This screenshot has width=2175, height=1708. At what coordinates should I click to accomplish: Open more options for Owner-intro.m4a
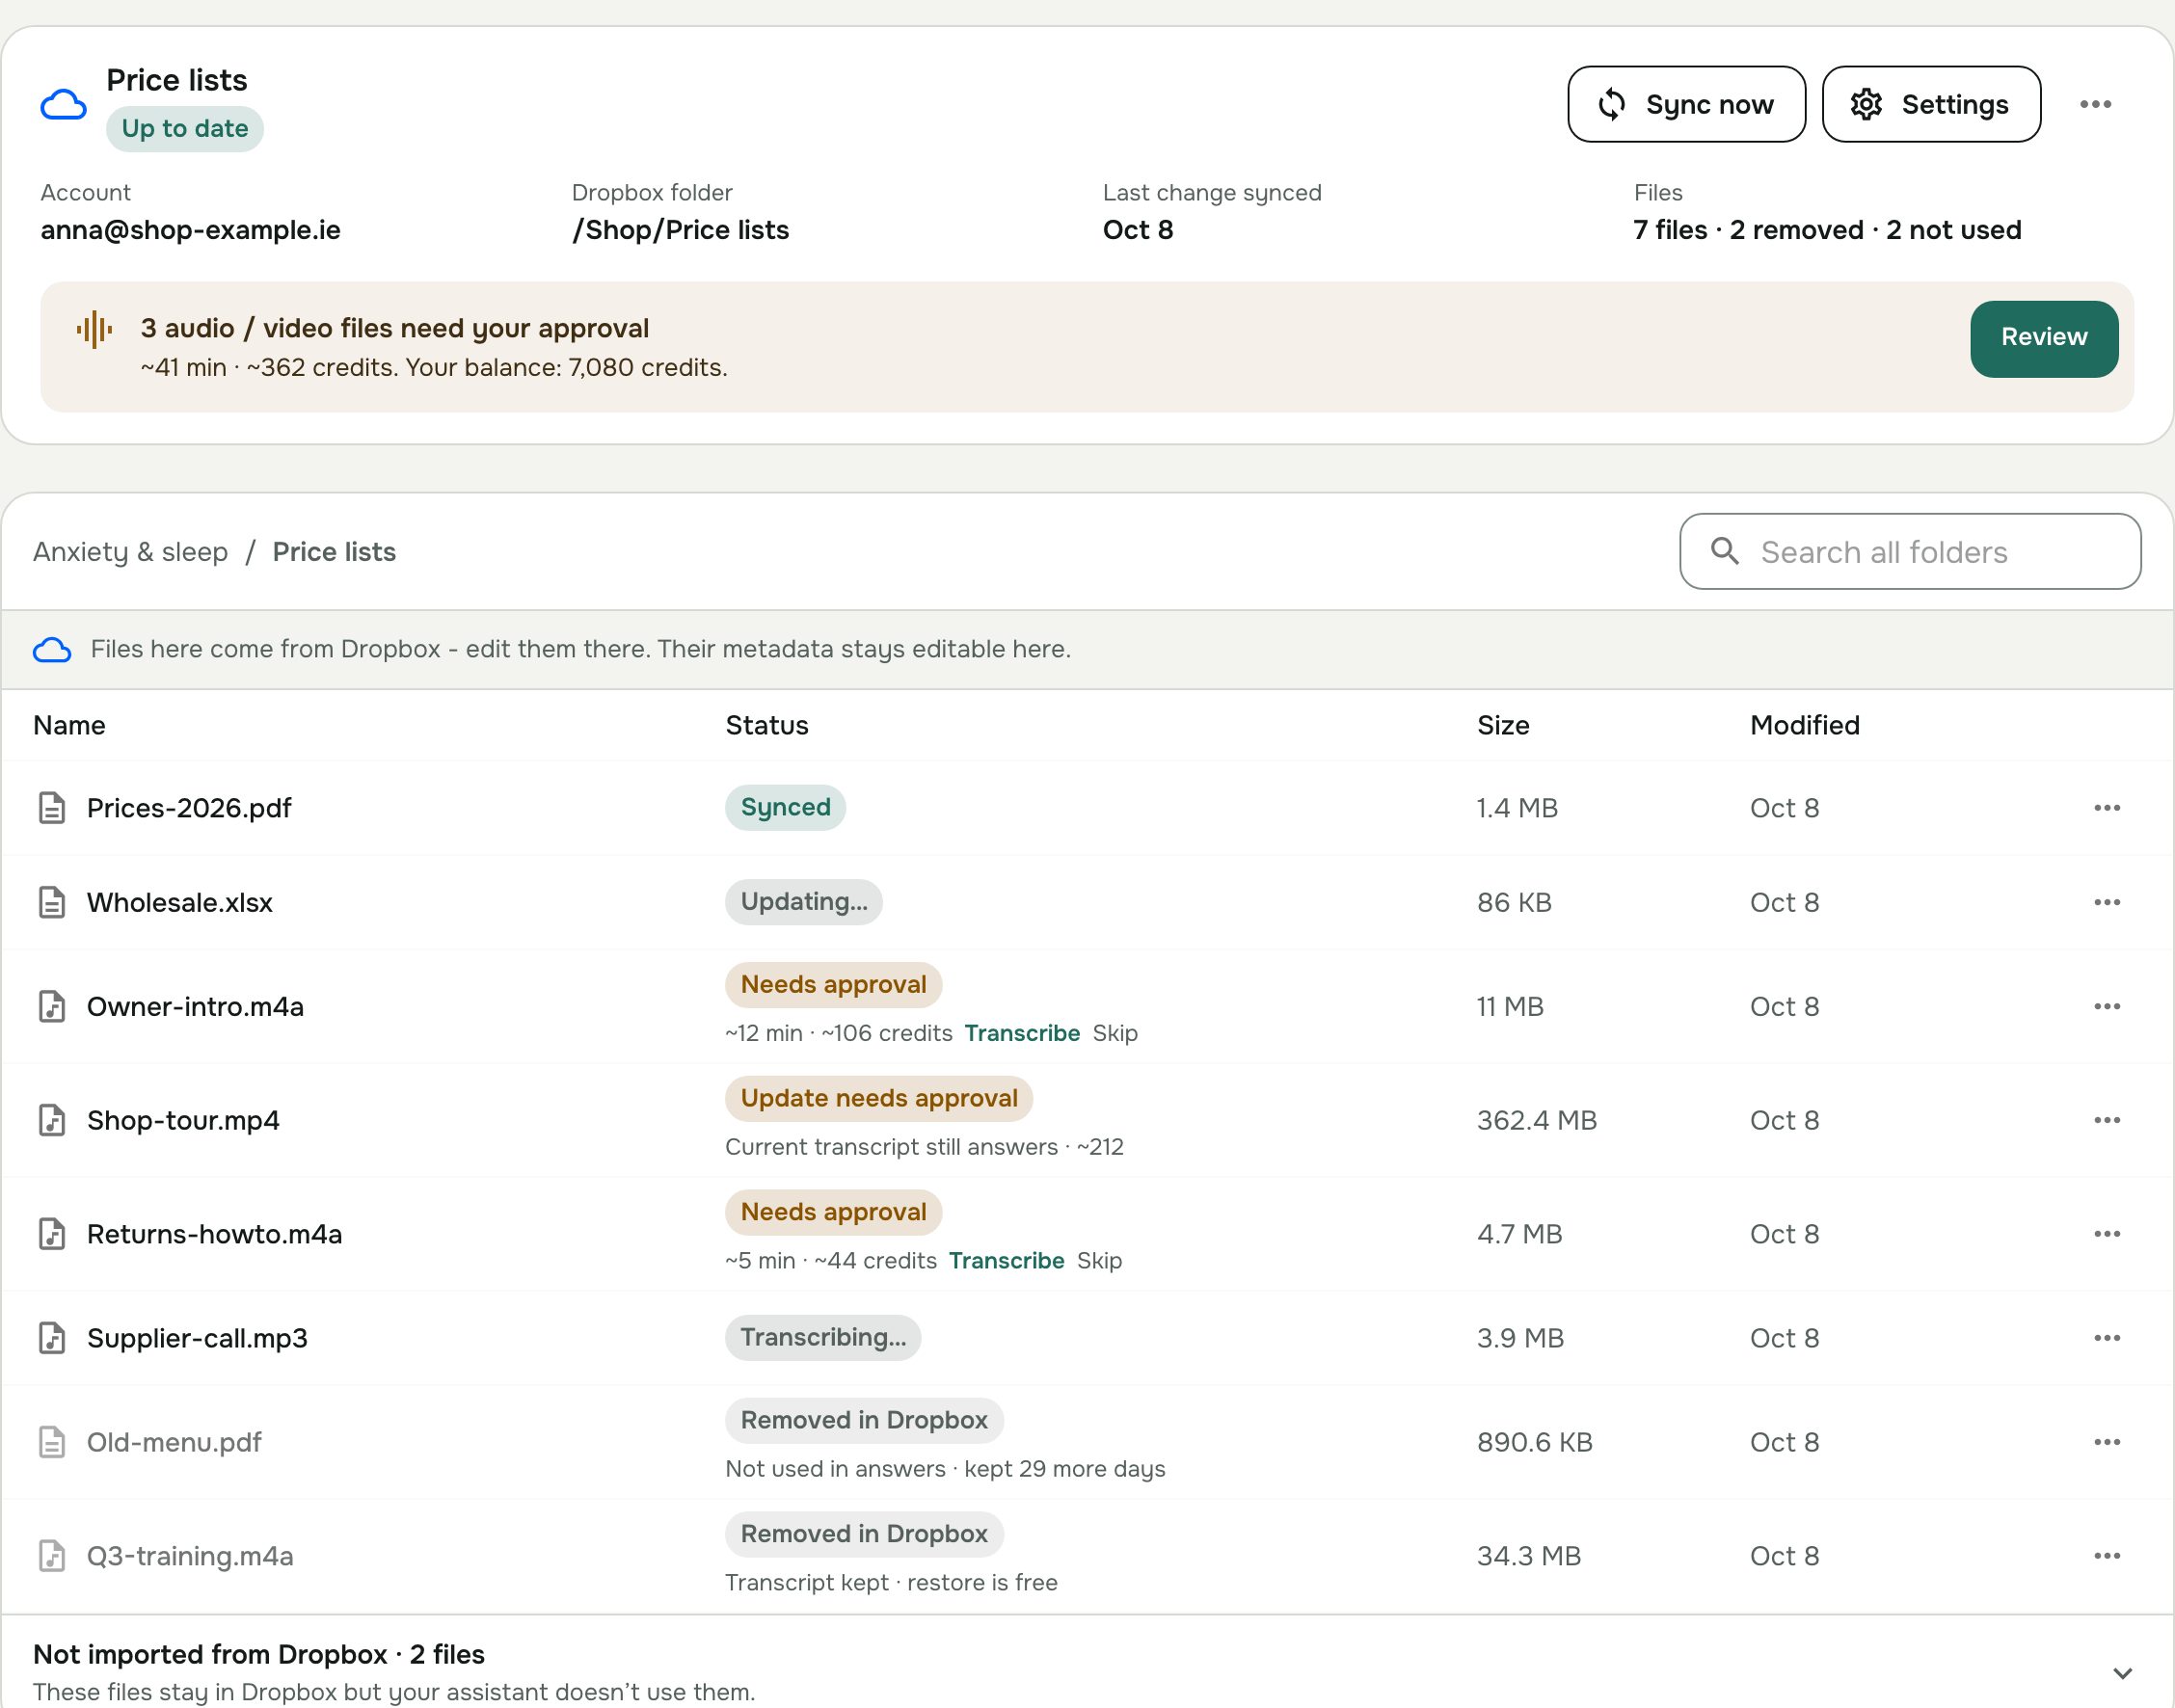pyautogui.click(x=2107, y=1006)
